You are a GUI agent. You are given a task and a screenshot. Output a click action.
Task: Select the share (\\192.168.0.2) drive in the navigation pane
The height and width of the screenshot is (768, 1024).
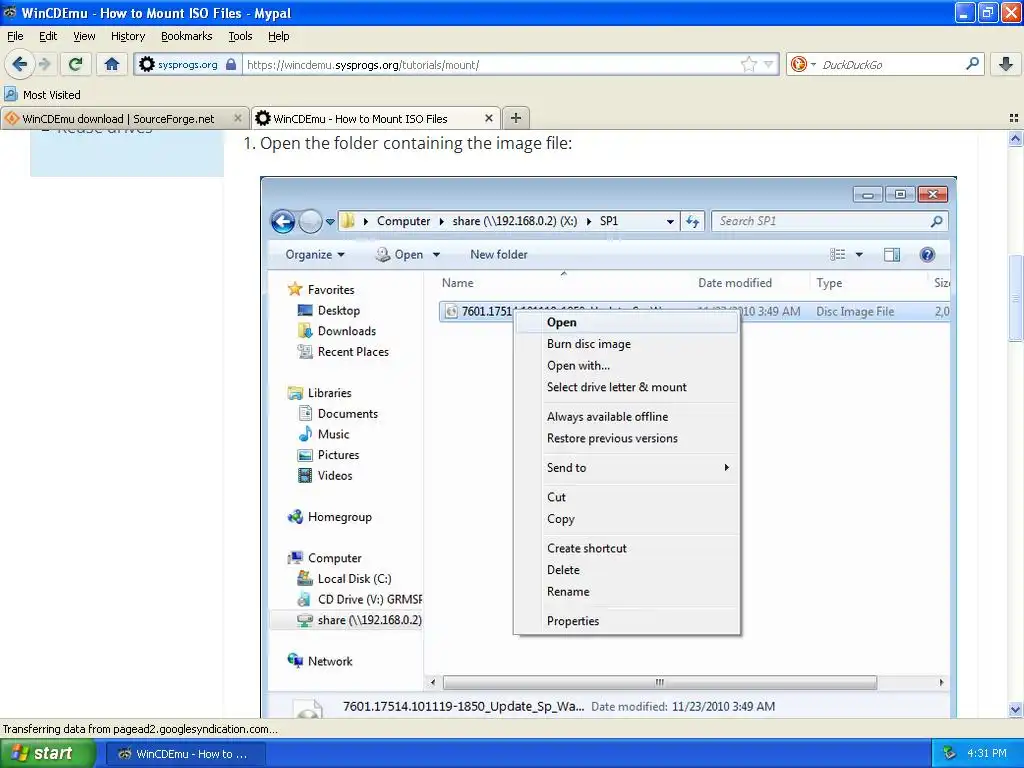pyautogui.click(x=358, y=620)
